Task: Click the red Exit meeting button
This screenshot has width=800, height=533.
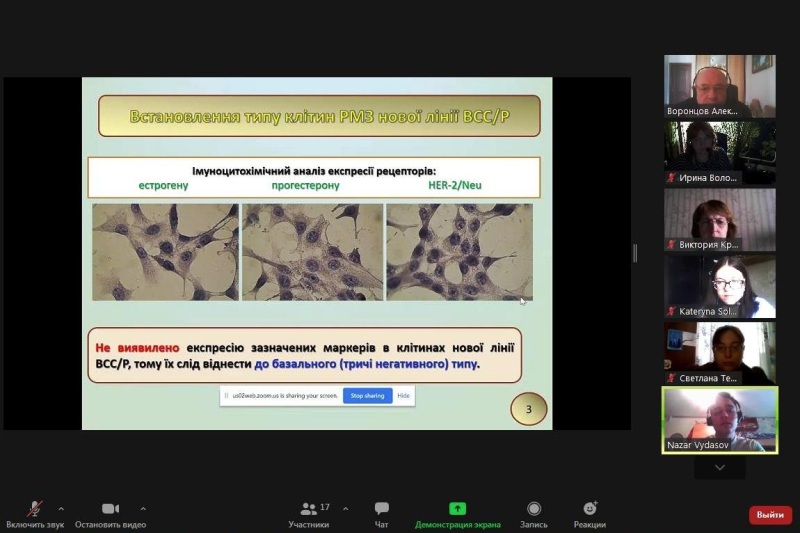Action: 770,514
